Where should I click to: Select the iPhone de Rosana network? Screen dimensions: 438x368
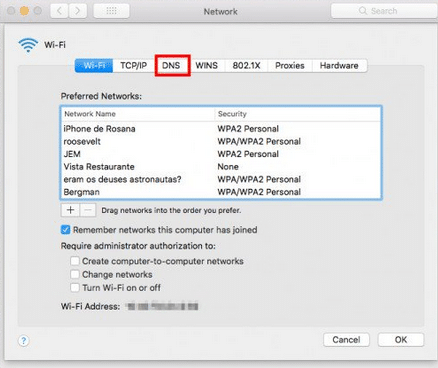221,129
